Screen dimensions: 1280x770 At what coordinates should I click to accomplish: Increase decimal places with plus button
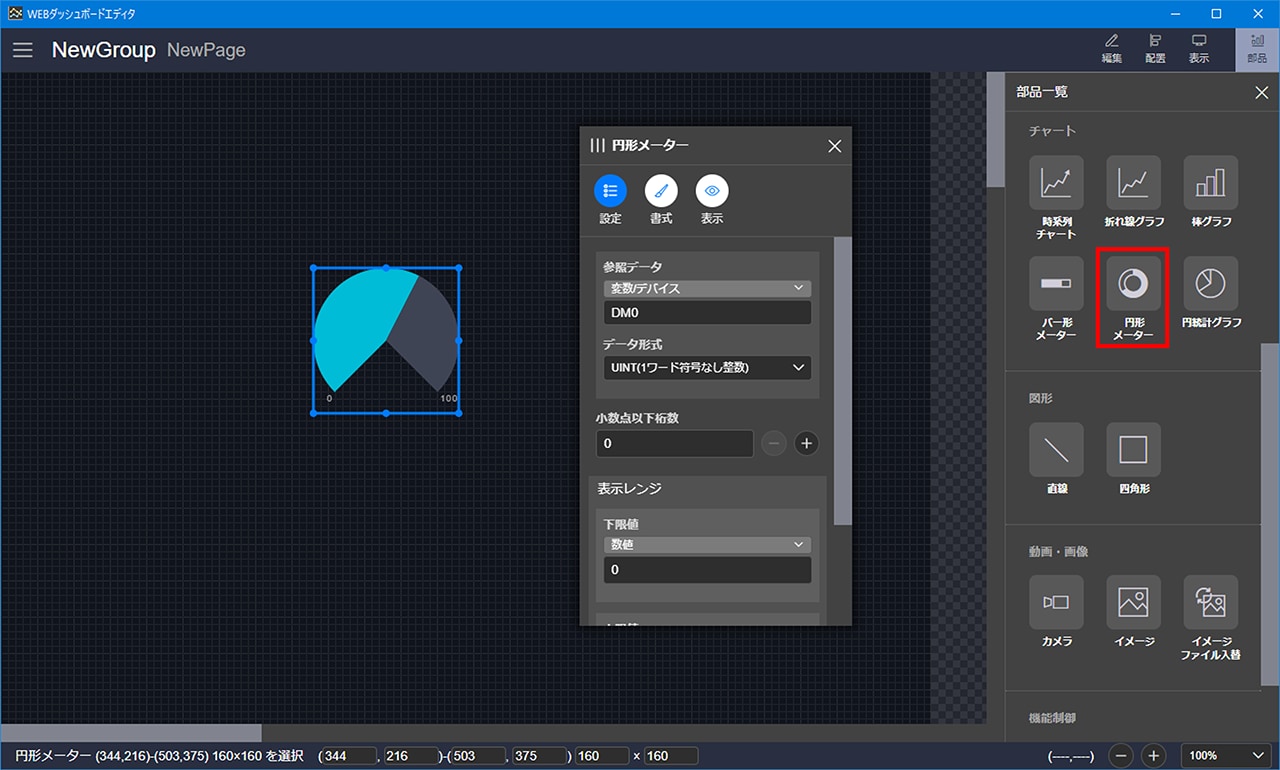tap(806, 443)
